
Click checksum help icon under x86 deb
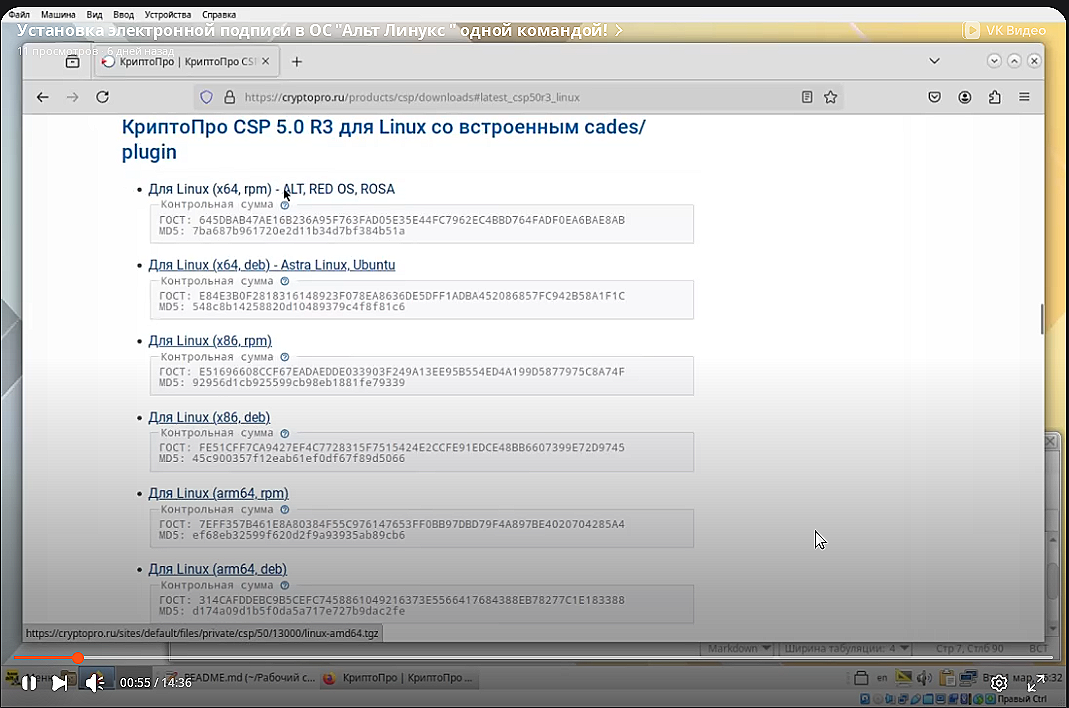pyautogui.click(x=285, y=433)
